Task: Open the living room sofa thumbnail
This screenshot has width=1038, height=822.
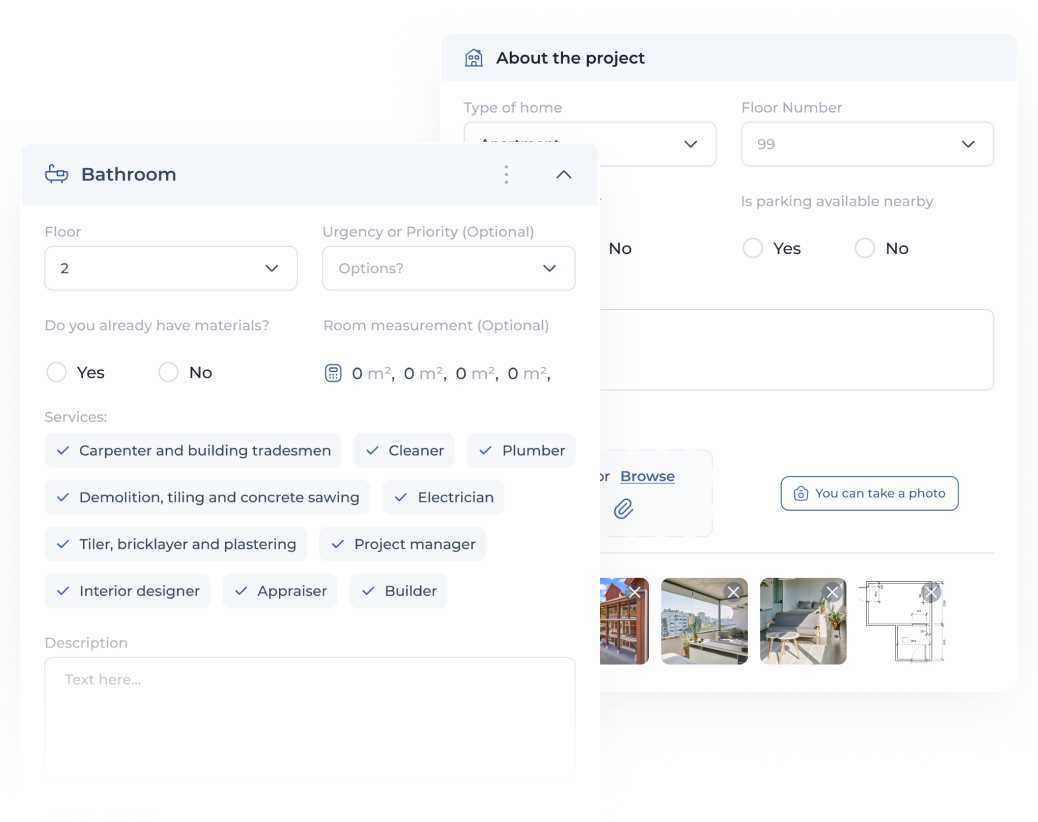Action: coord(803,621)
